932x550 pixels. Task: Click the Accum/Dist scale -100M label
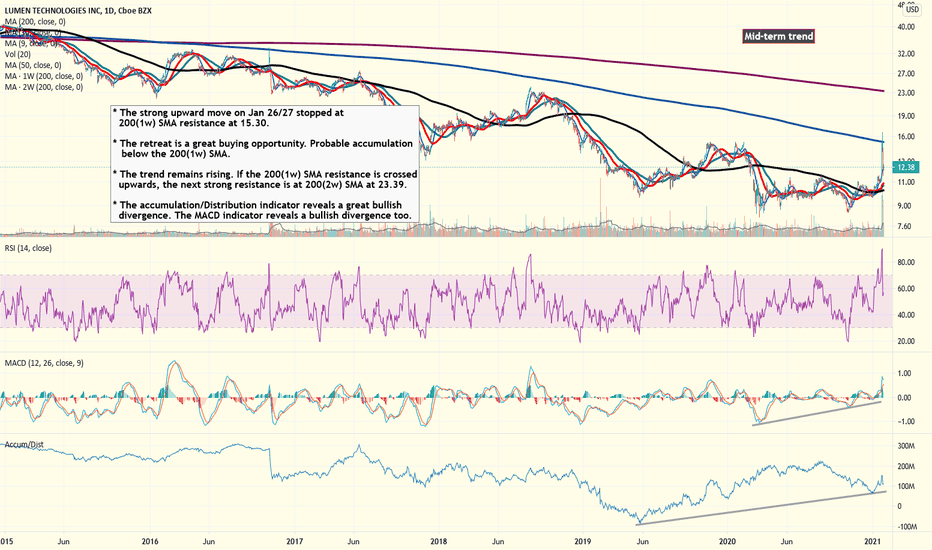(907, 527)
